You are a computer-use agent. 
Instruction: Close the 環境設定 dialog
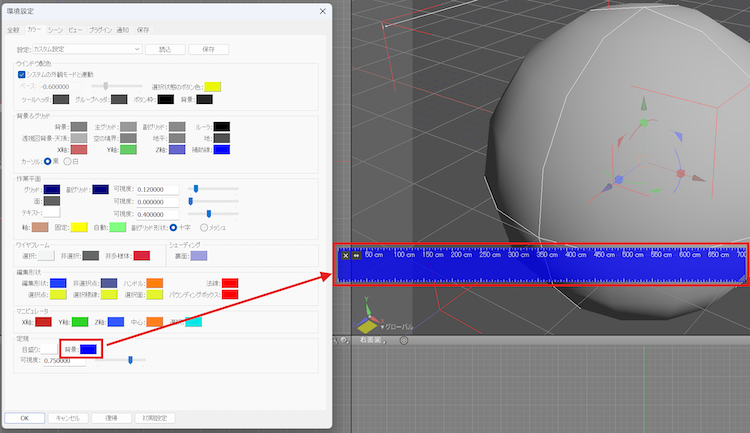[x=322, y=11]
